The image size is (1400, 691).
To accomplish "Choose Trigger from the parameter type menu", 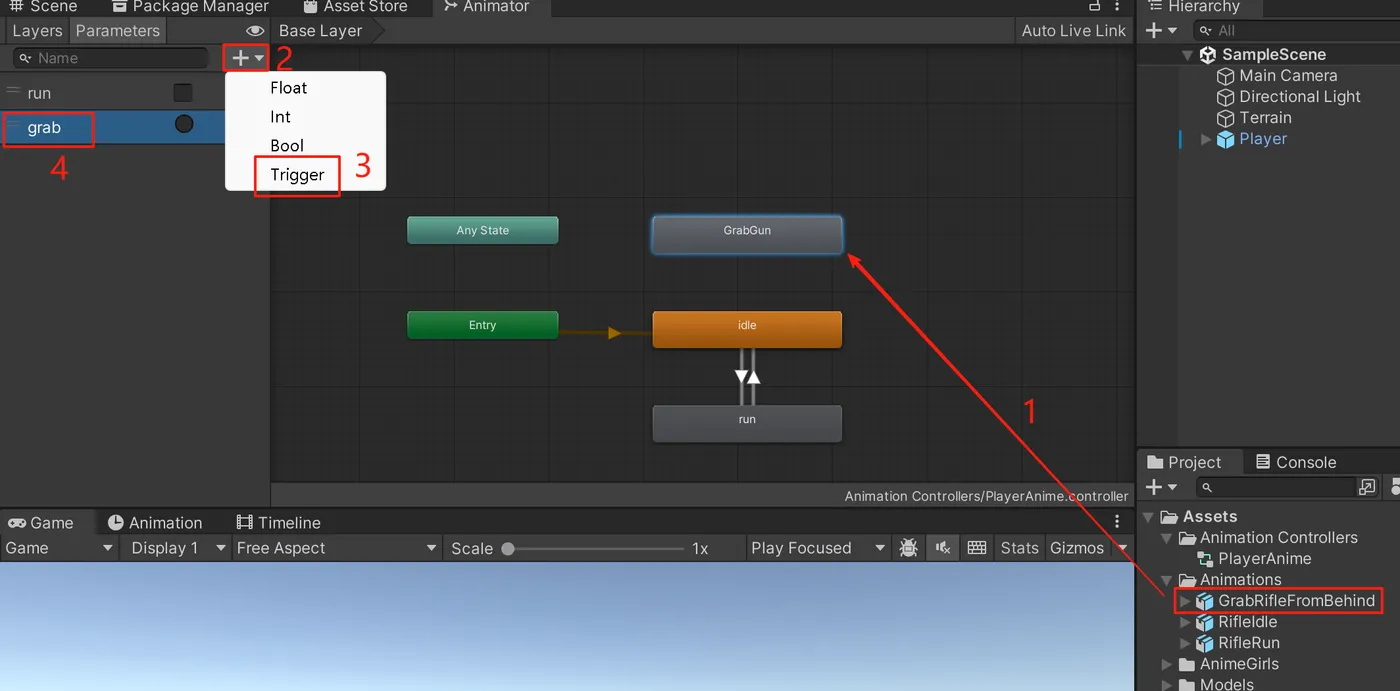I will pos(297,175).
